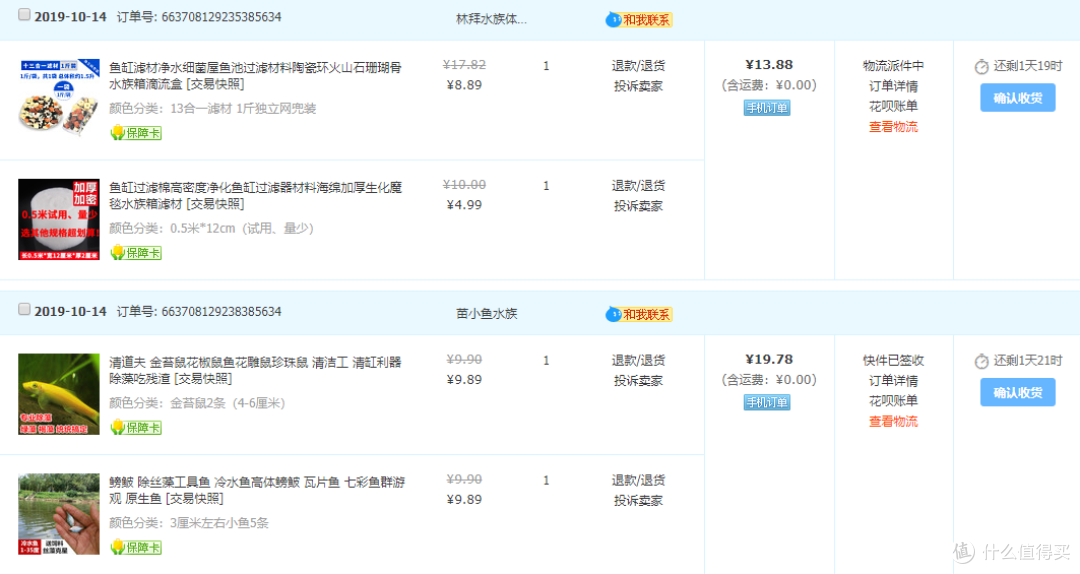Request 退款/退货 for 金苔鼠 item
1080x574 pixels.
(638, 360)
